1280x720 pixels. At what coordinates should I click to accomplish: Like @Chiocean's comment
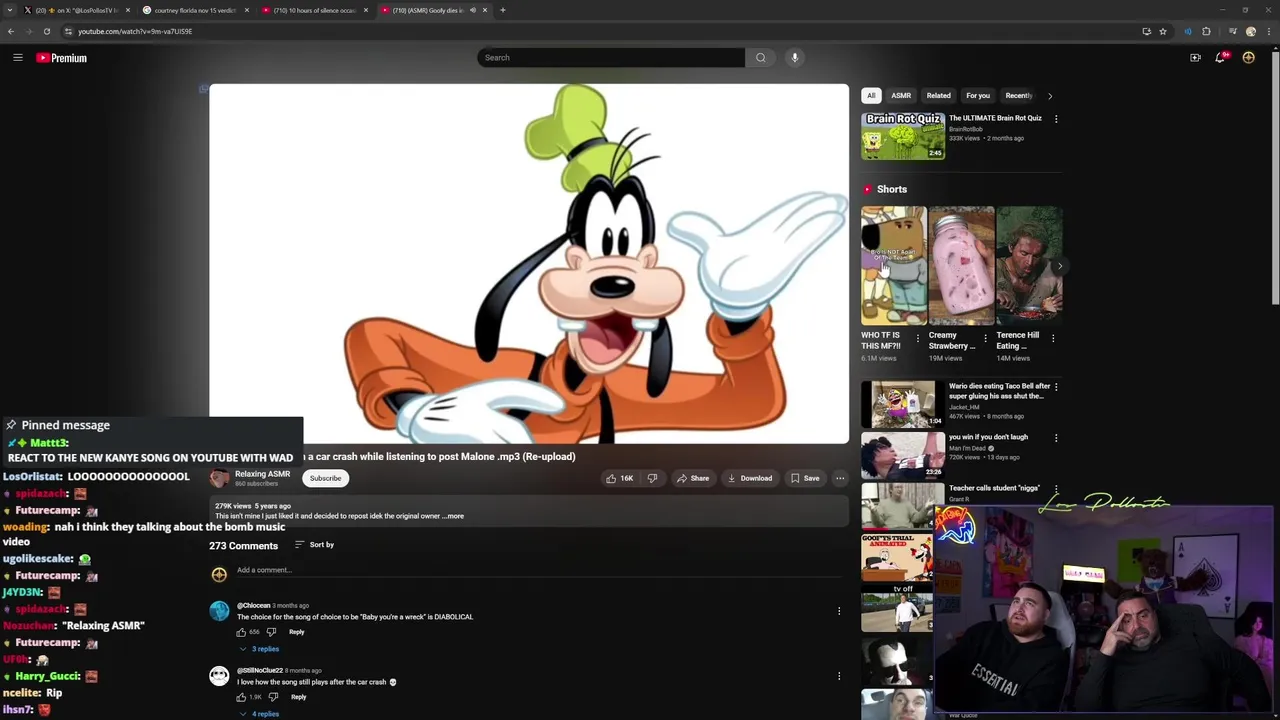[241, 632]
